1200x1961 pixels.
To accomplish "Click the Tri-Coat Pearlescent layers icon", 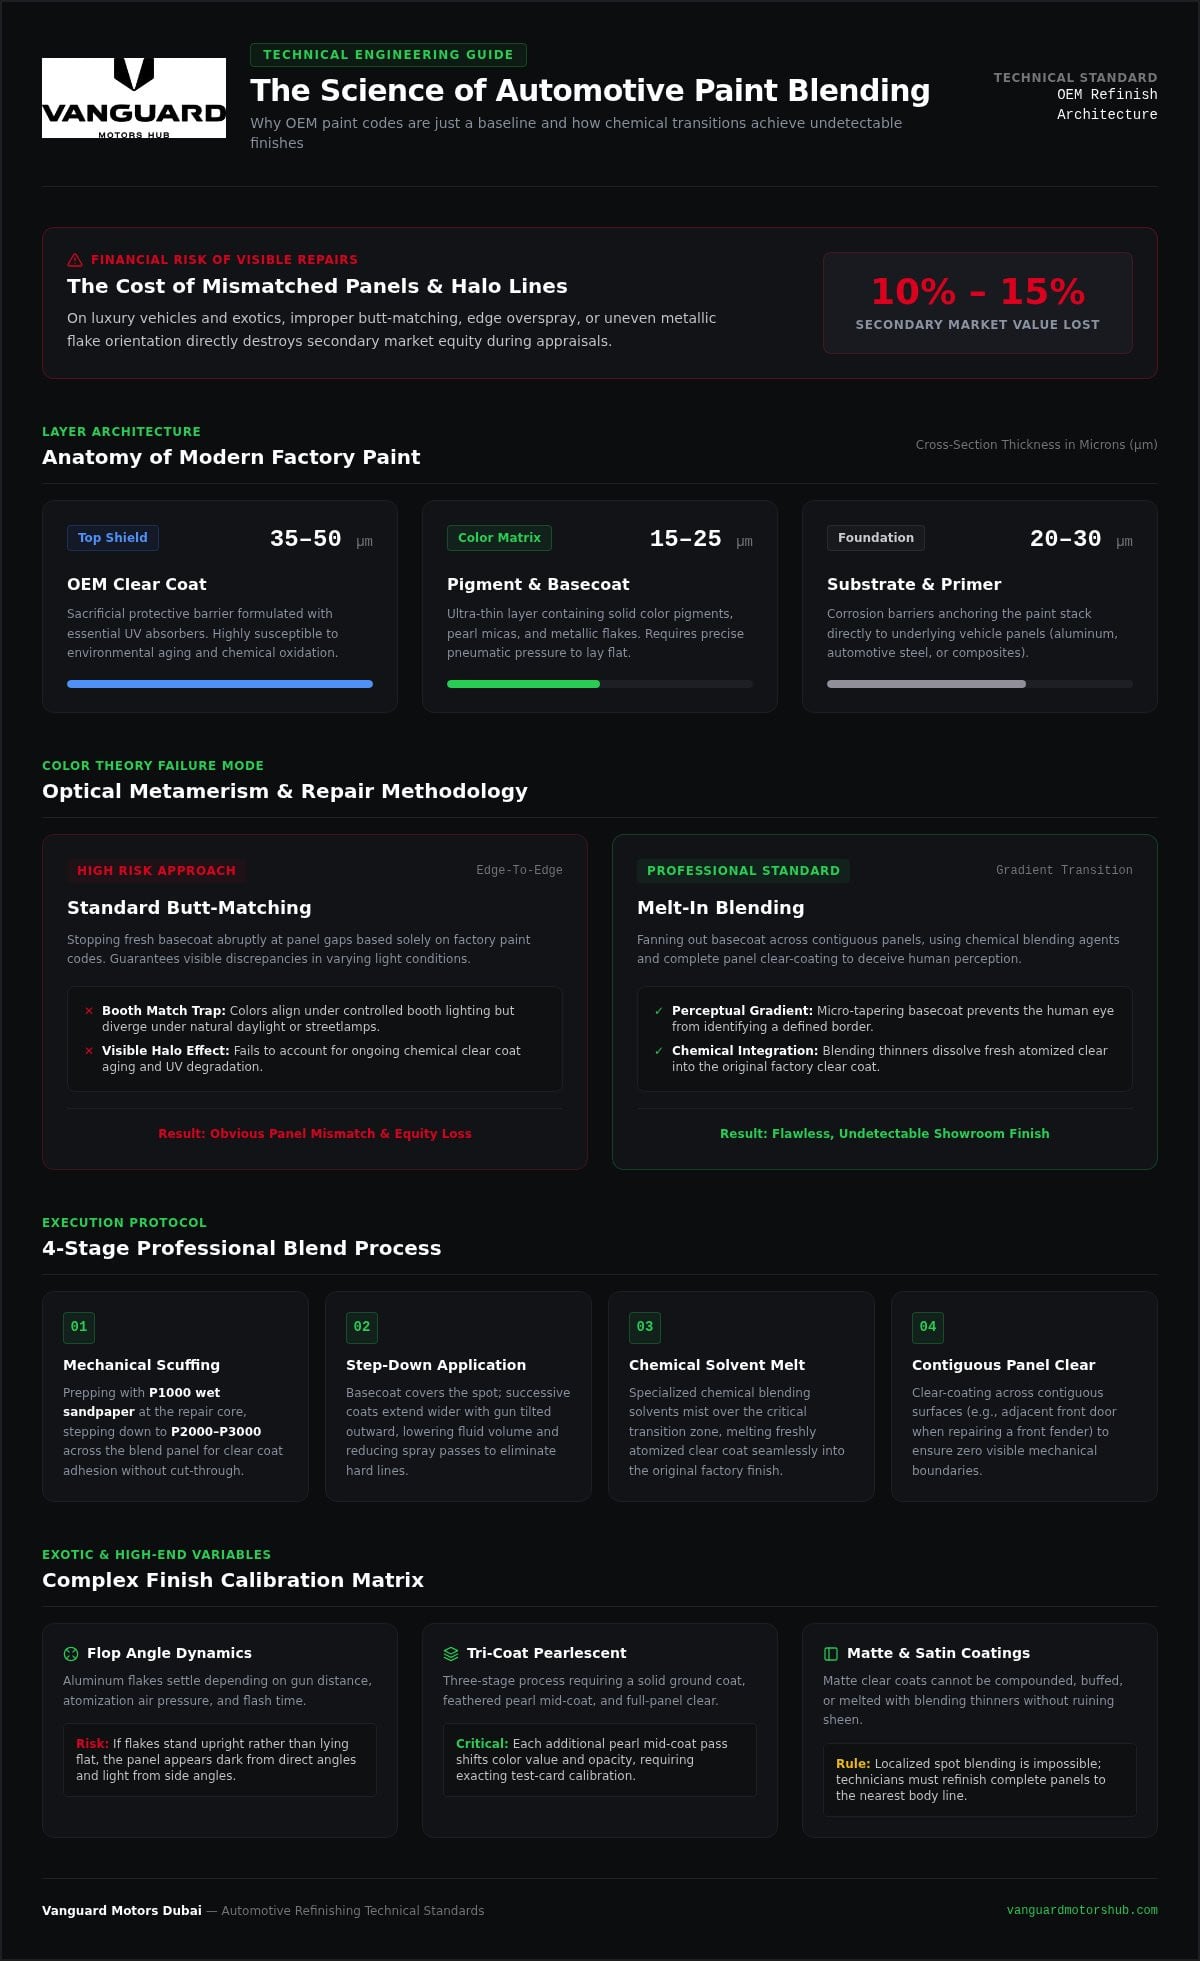I will tap(451, 1654).
